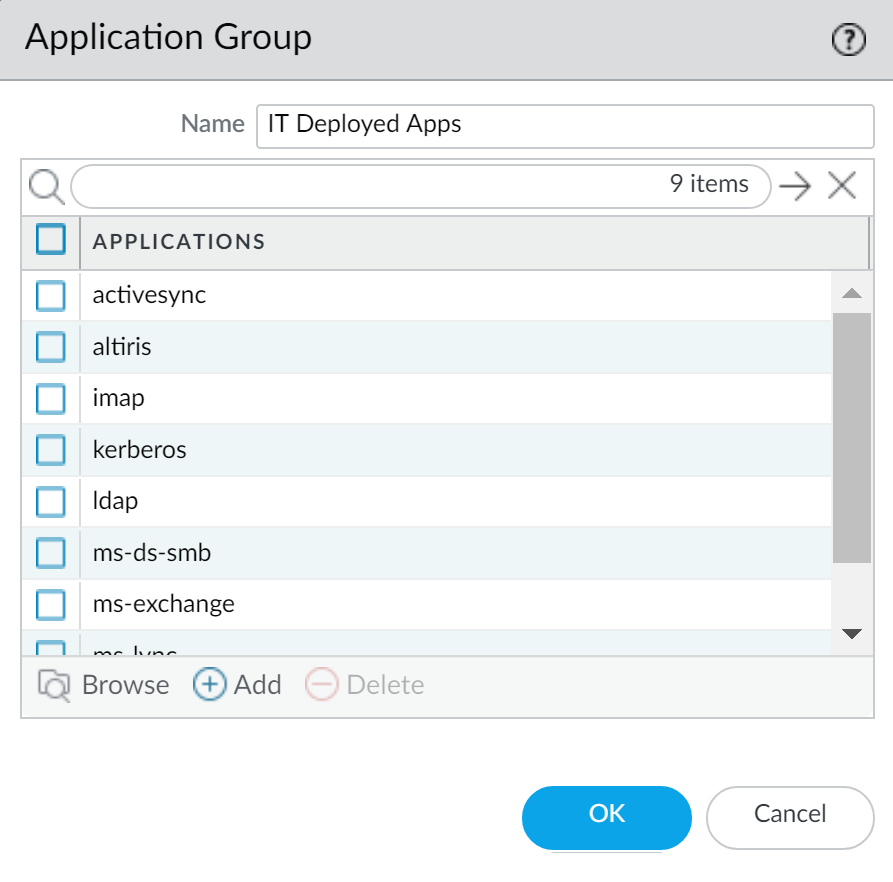
Task: Toggle the select-all Applications checkbox
Action: [51, 241]
